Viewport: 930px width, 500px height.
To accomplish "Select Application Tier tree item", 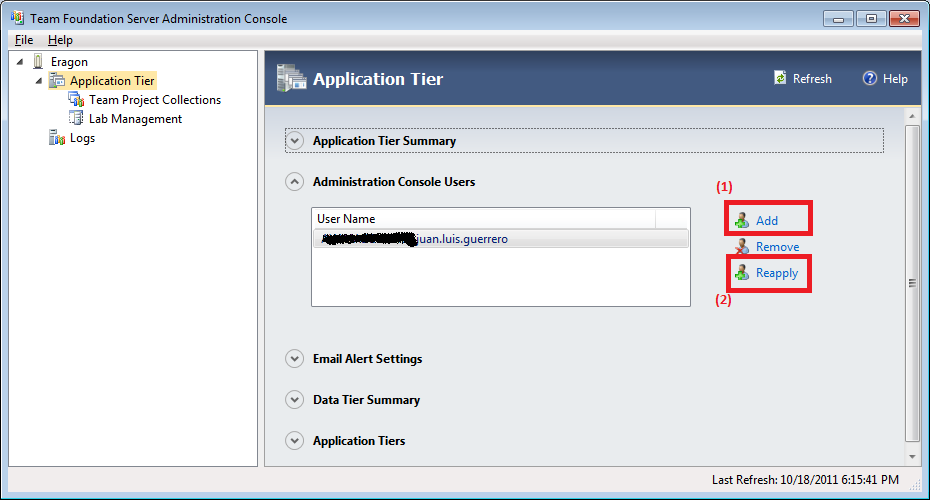I will (x=112, y=81).
